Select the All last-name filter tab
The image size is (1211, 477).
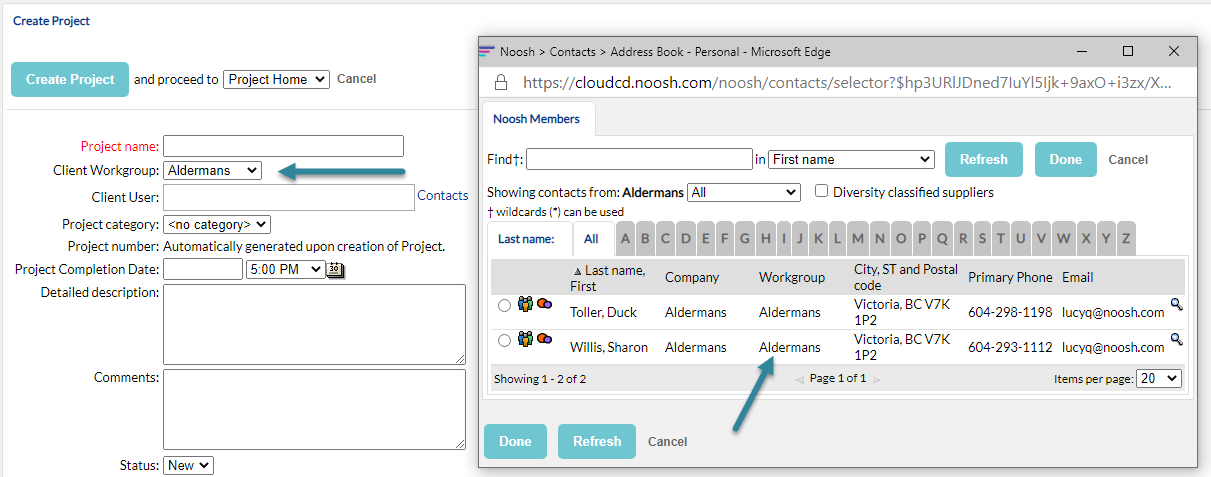(x=591, y=239)
